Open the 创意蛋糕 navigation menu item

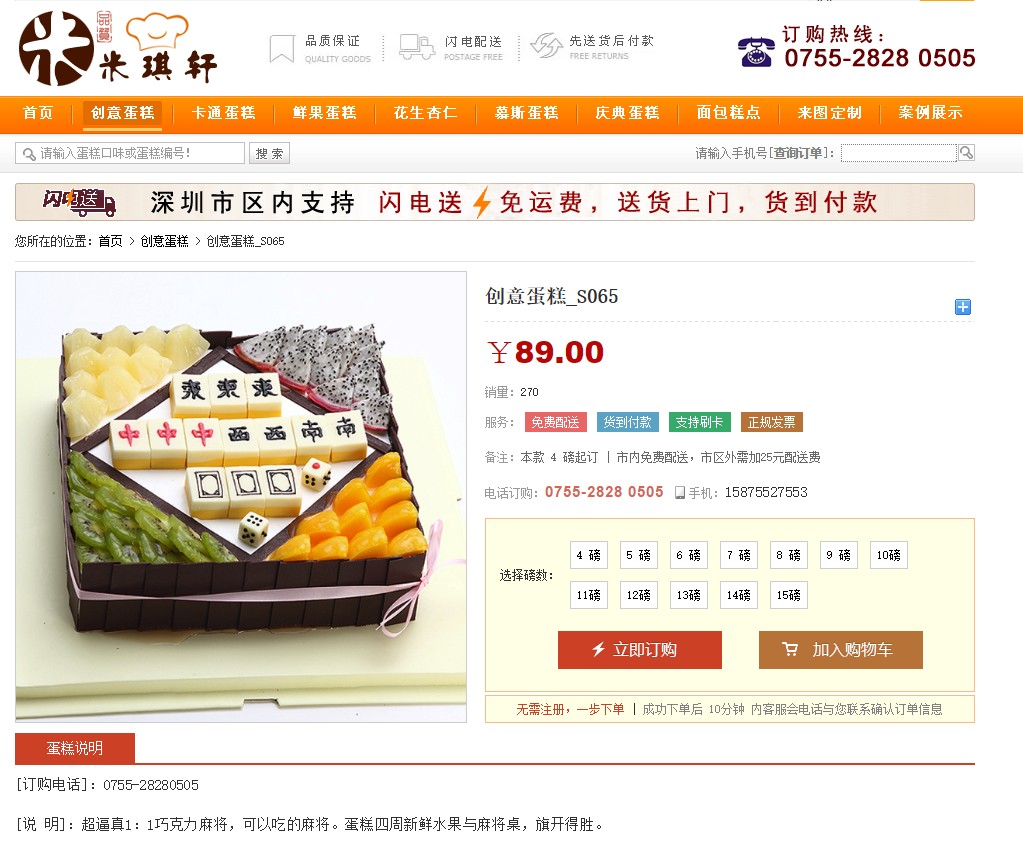[123, 113]
